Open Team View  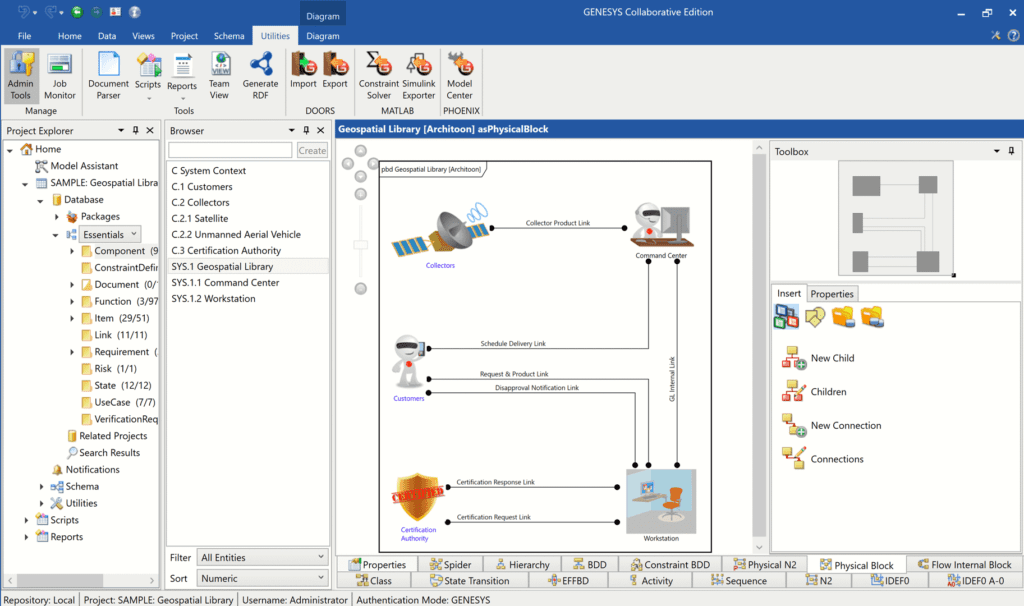(x=219, y=72)
